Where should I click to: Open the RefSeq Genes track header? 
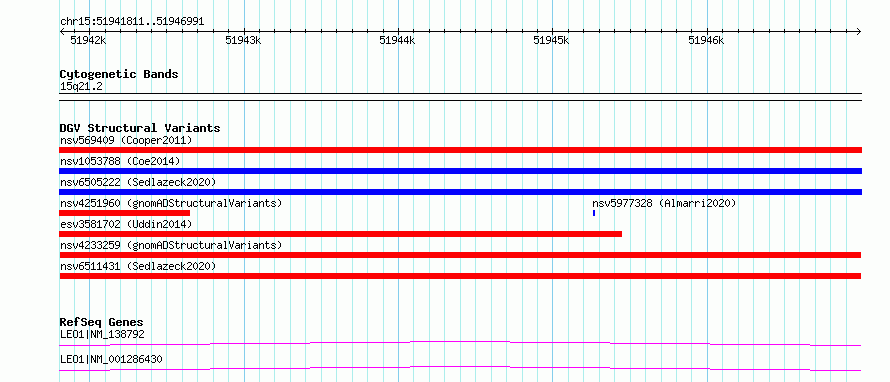(x=102, y=323)
